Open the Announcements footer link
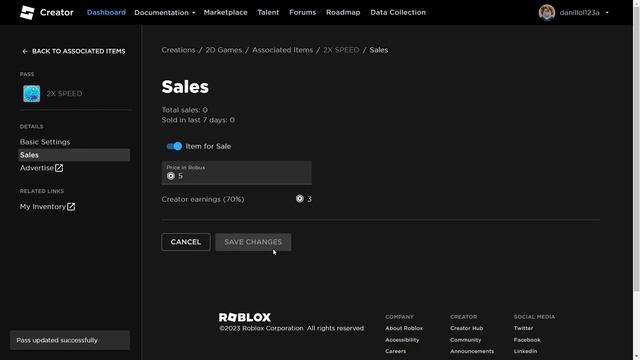640x360 pixels. (472, 351)
